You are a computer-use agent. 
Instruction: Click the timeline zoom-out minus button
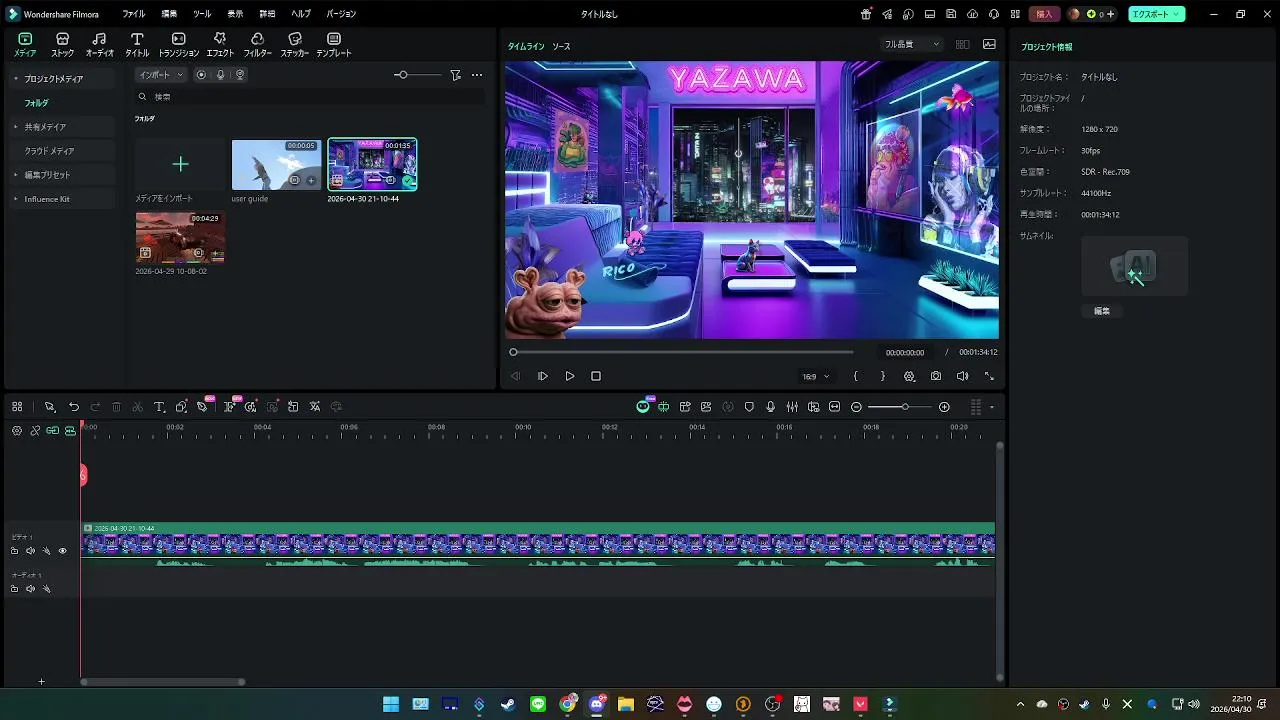[x=856, y=407]
